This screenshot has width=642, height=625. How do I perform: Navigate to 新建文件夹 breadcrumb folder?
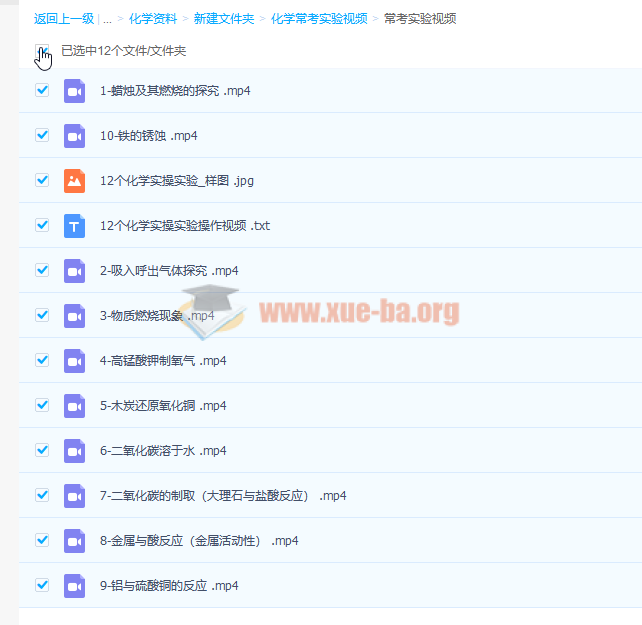click(225, 19)
